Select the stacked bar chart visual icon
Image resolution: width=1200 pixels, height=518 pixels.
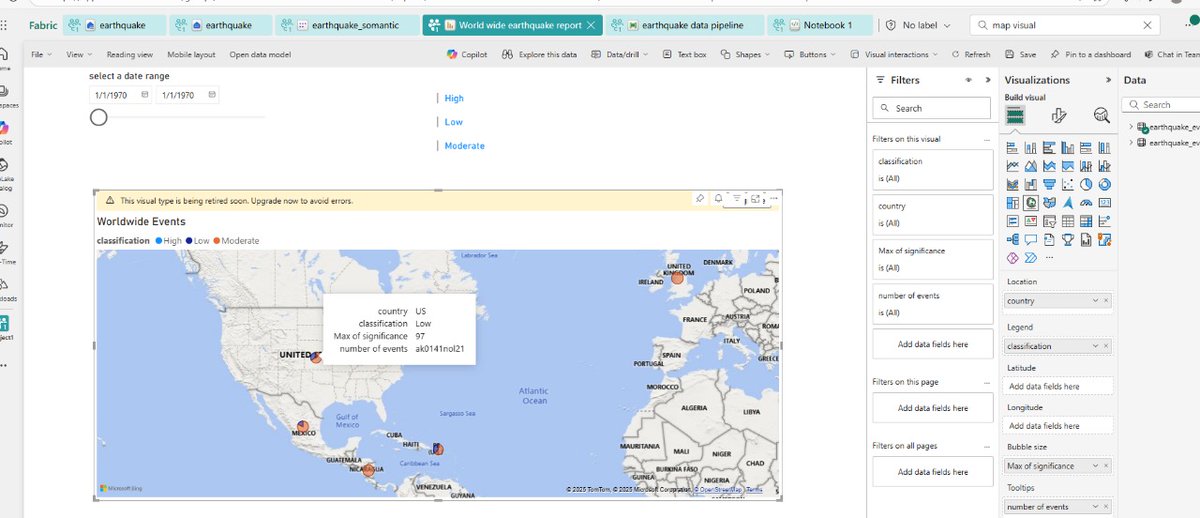click(1013, 148)
